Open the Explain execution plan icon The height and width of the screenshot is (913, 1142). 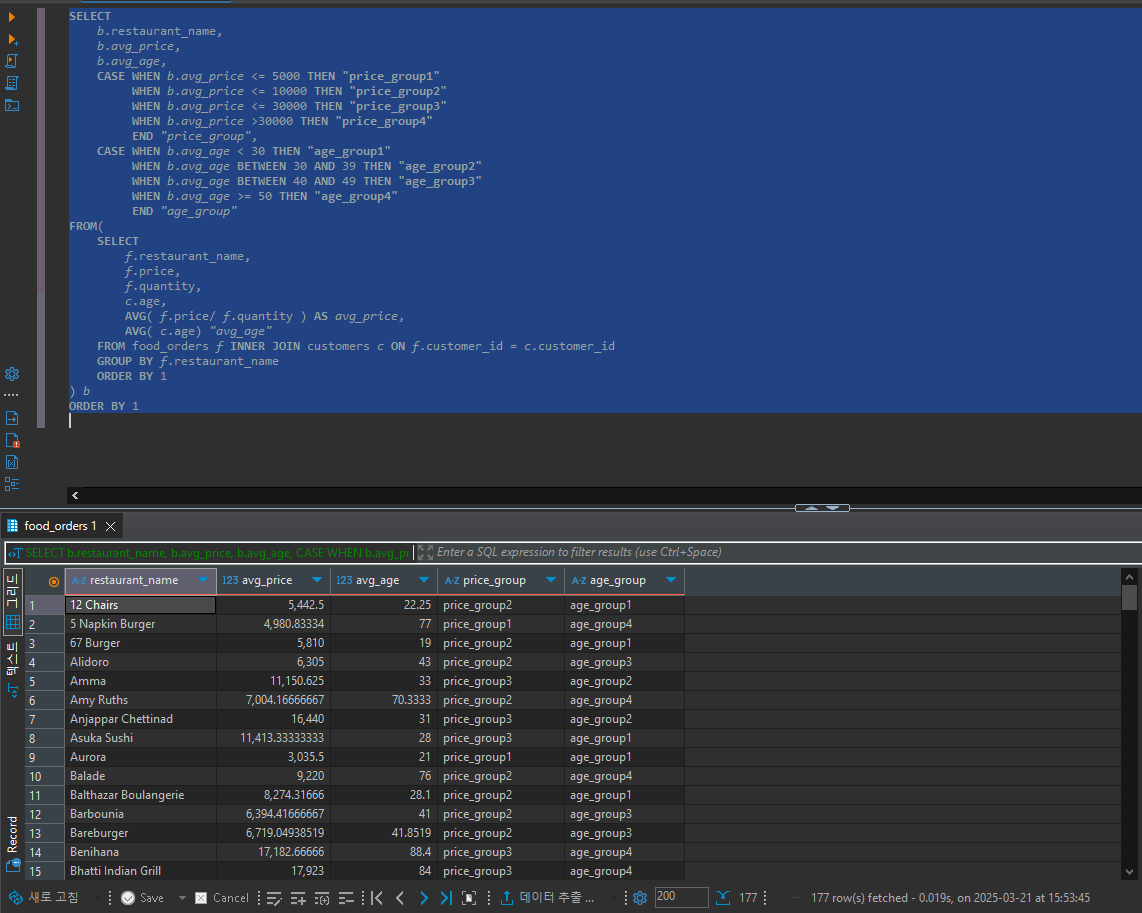point(12,83)
